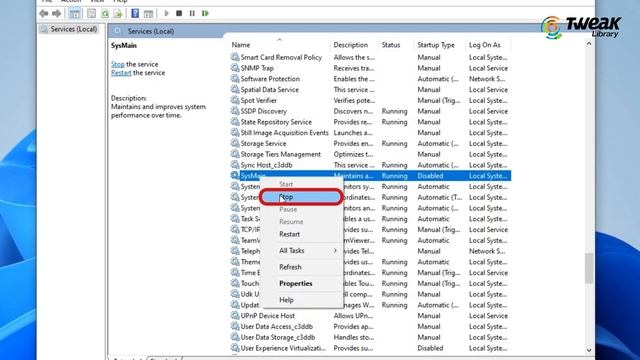Select the Spatial Data Service row
This screenshot has height=360, width=640.
[370, 89]
